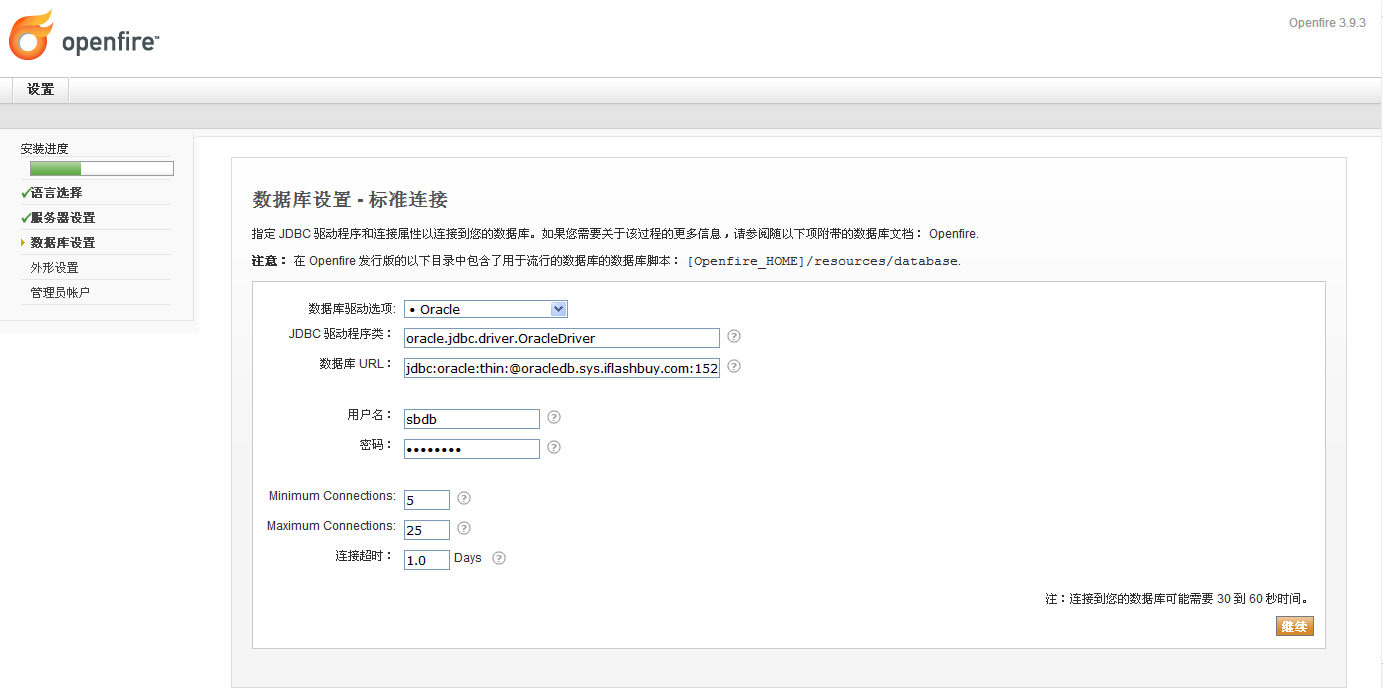
Task: Select 语言选择 in setup sidebar
Action: tap(57, 193)
